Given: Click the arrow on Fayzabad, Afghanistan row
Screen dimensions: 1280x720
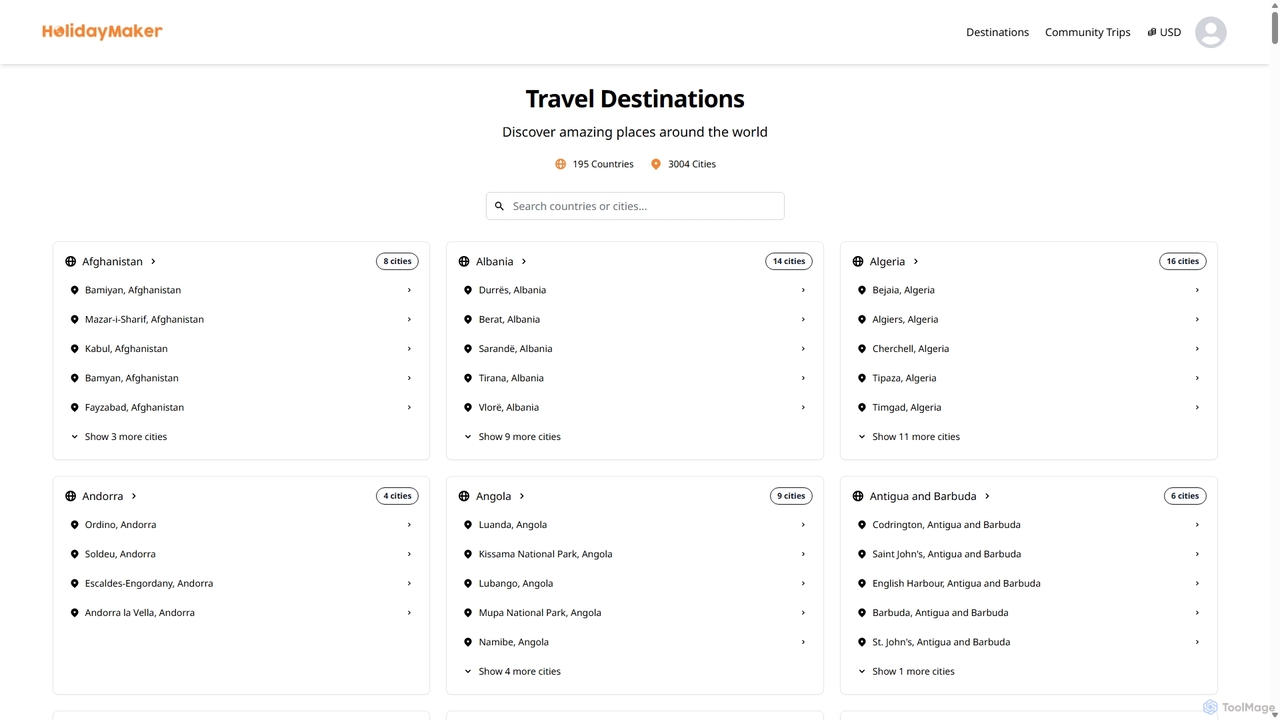Looking at the screenshot, I should click(x=409, y=407).
